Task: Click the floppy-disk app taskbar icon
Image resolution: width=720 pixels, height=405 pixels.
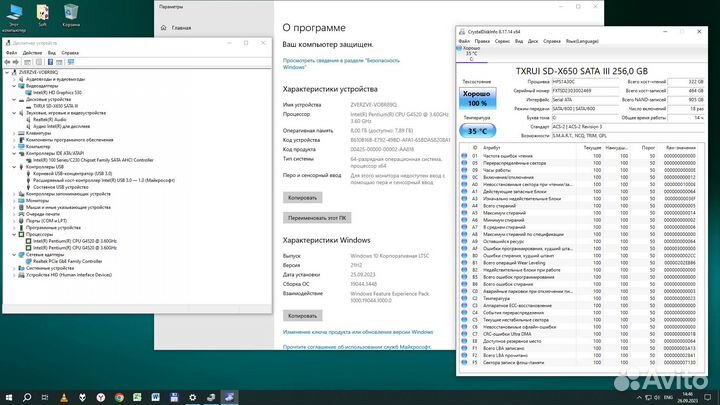Action: [174, 397]
